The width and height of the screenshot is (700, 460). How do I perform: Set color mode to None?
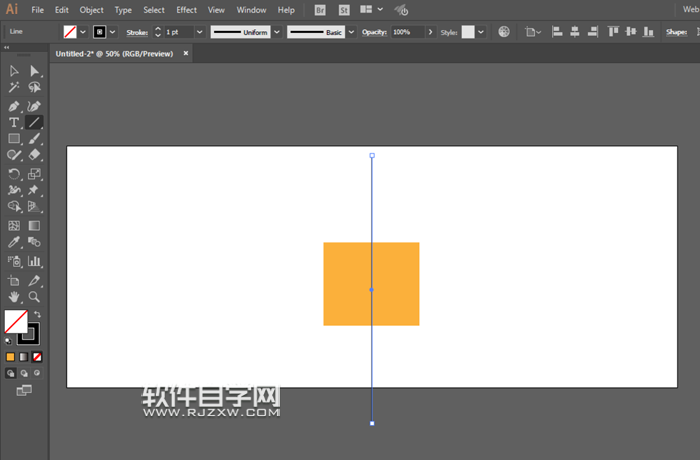click(37, 356)
